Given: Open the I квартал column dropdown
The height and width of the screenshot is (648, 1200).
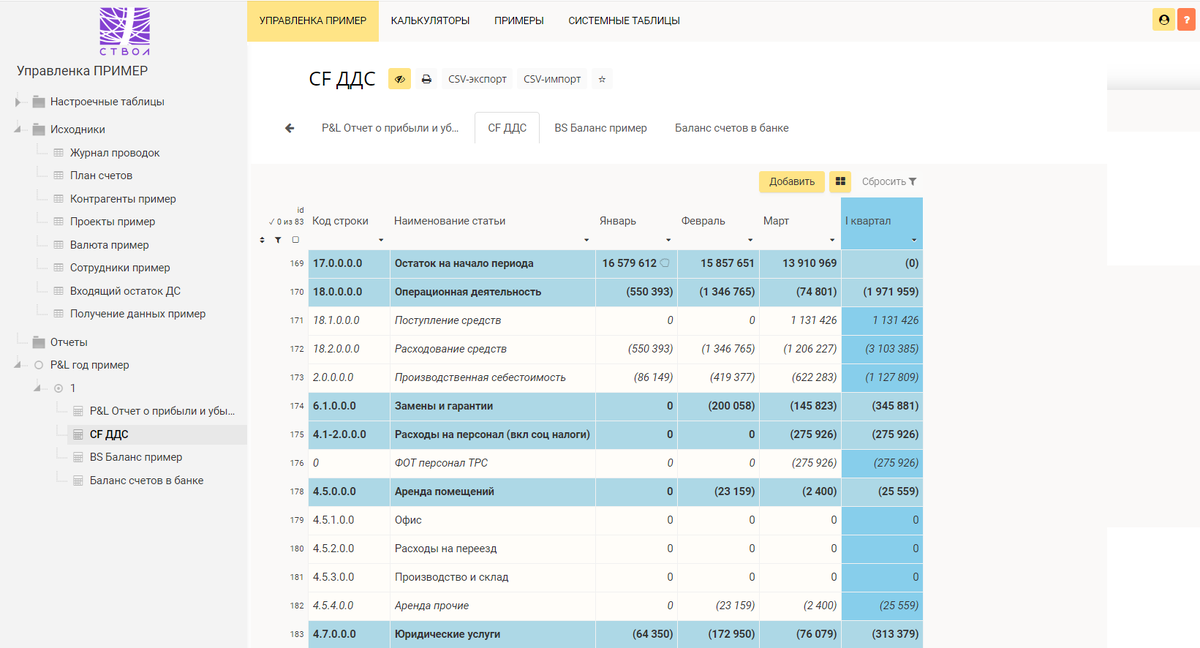Looking at the screenshot, I should pos(915,241).
